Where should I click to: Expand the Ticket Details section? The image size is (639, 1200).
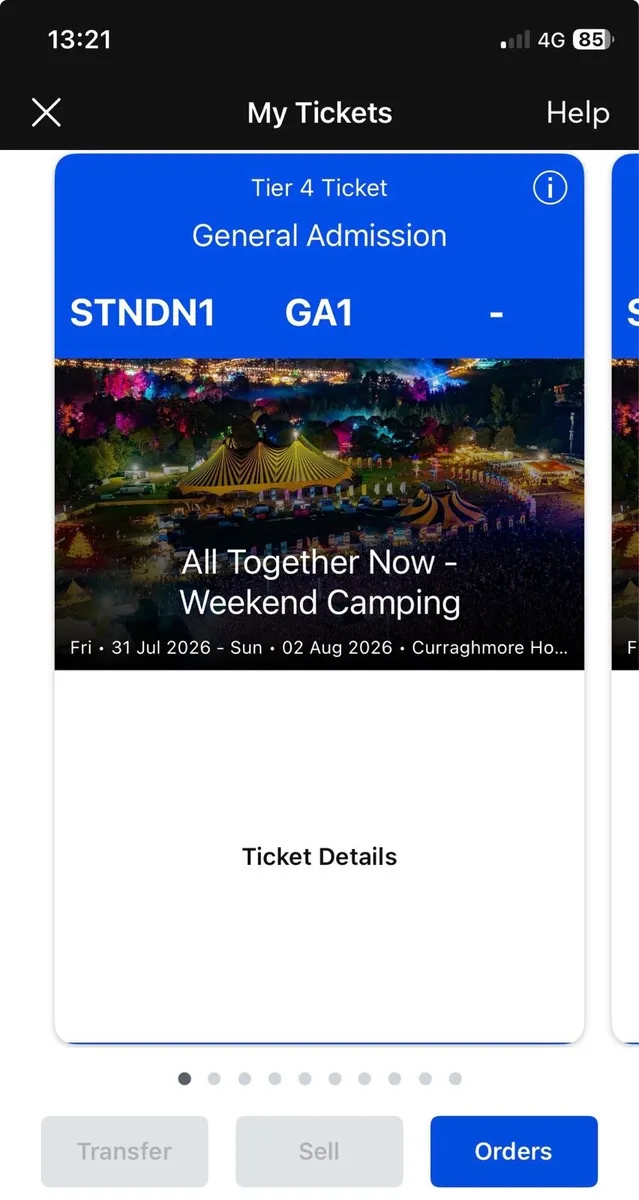coord(319,856)
